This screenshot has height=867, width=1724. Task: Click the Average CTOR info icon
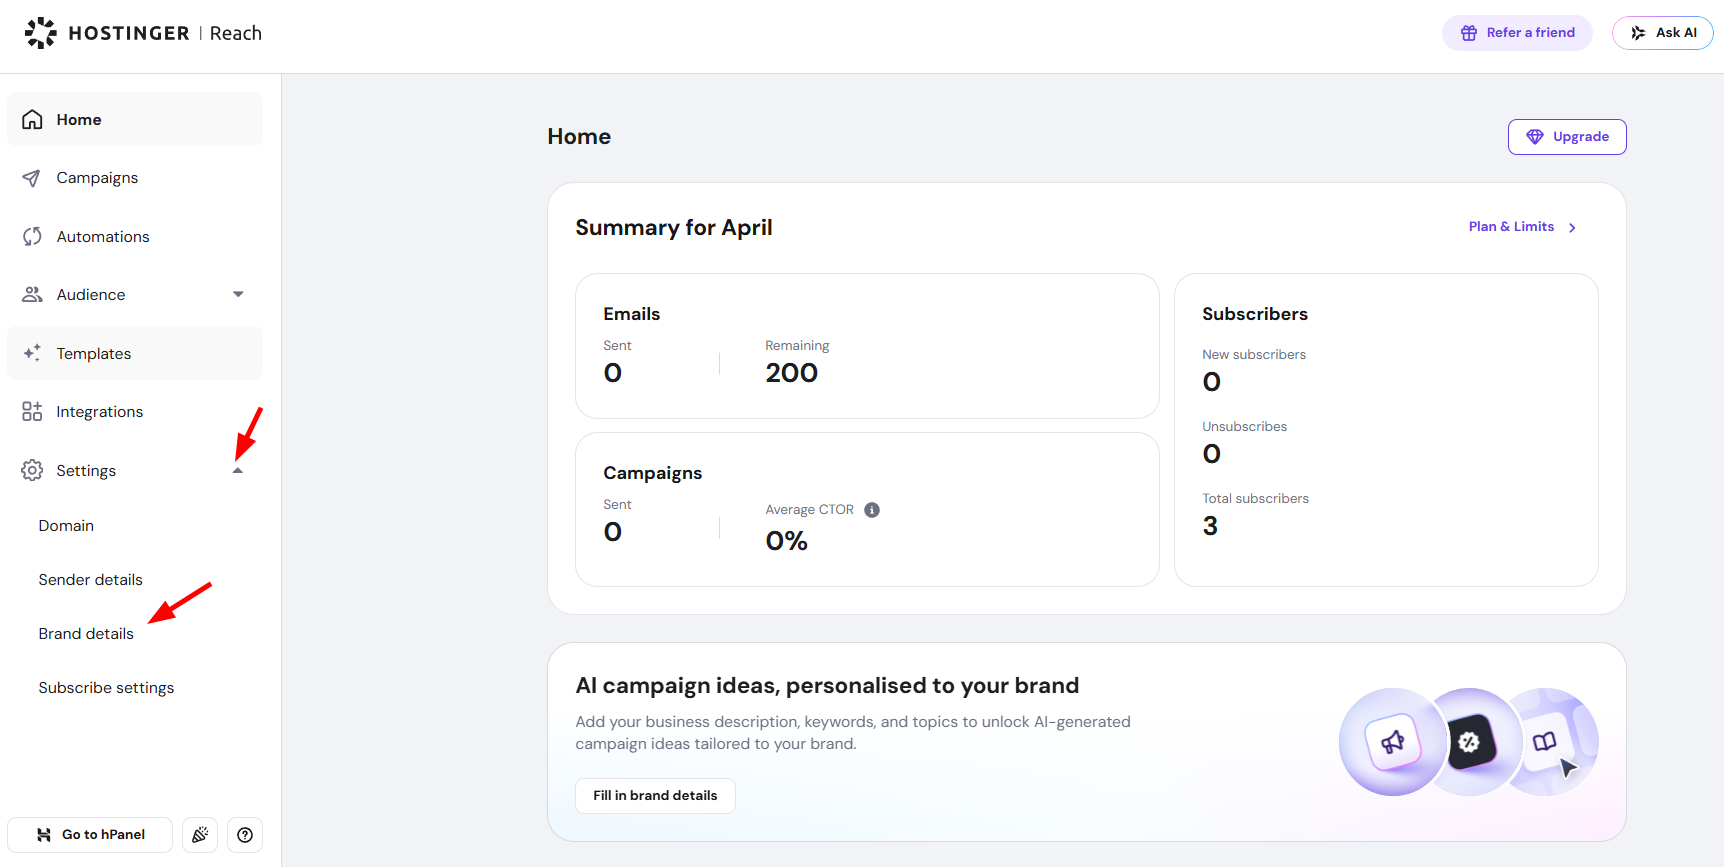coord(872,510)
